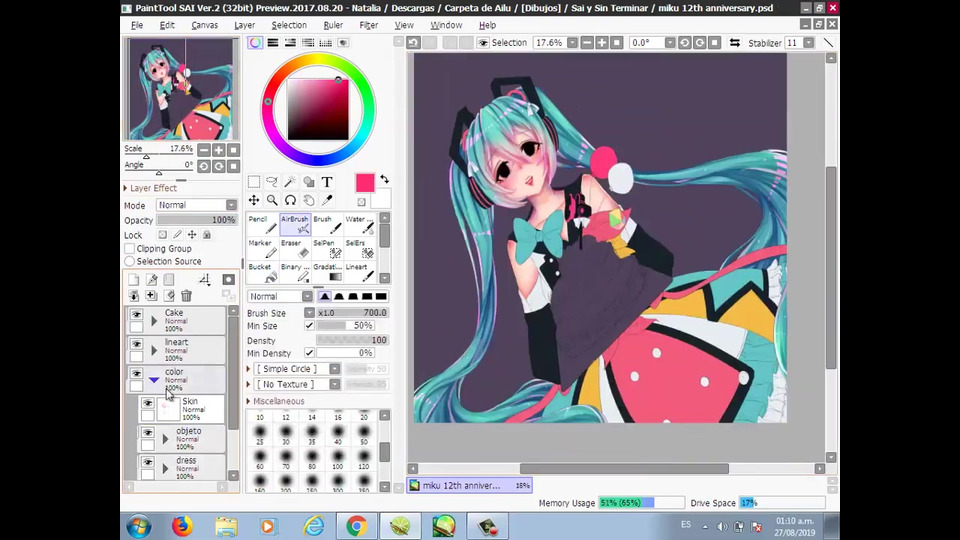Viewport: 960px width, 540px height.
Task: Select the hand pan tool
Action: 309,200
